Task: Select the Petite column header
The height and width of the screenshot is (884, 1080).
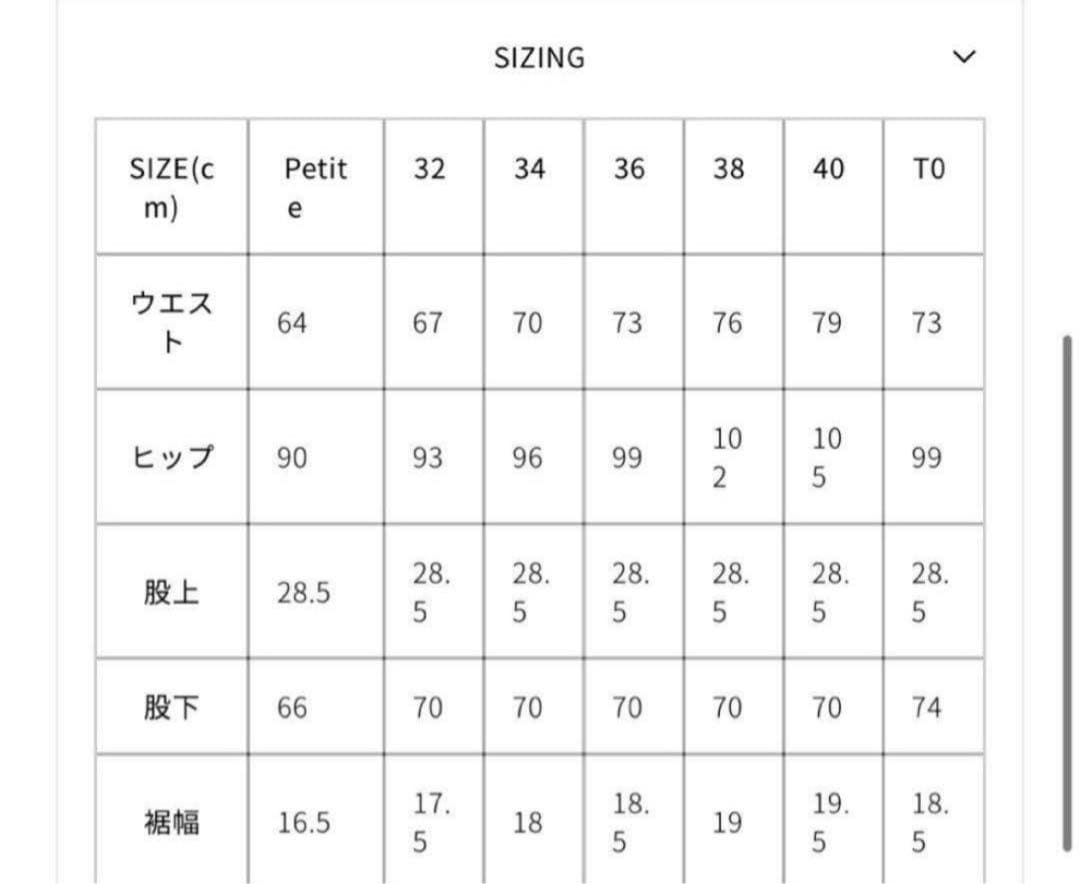Action: tap(314, 187)
